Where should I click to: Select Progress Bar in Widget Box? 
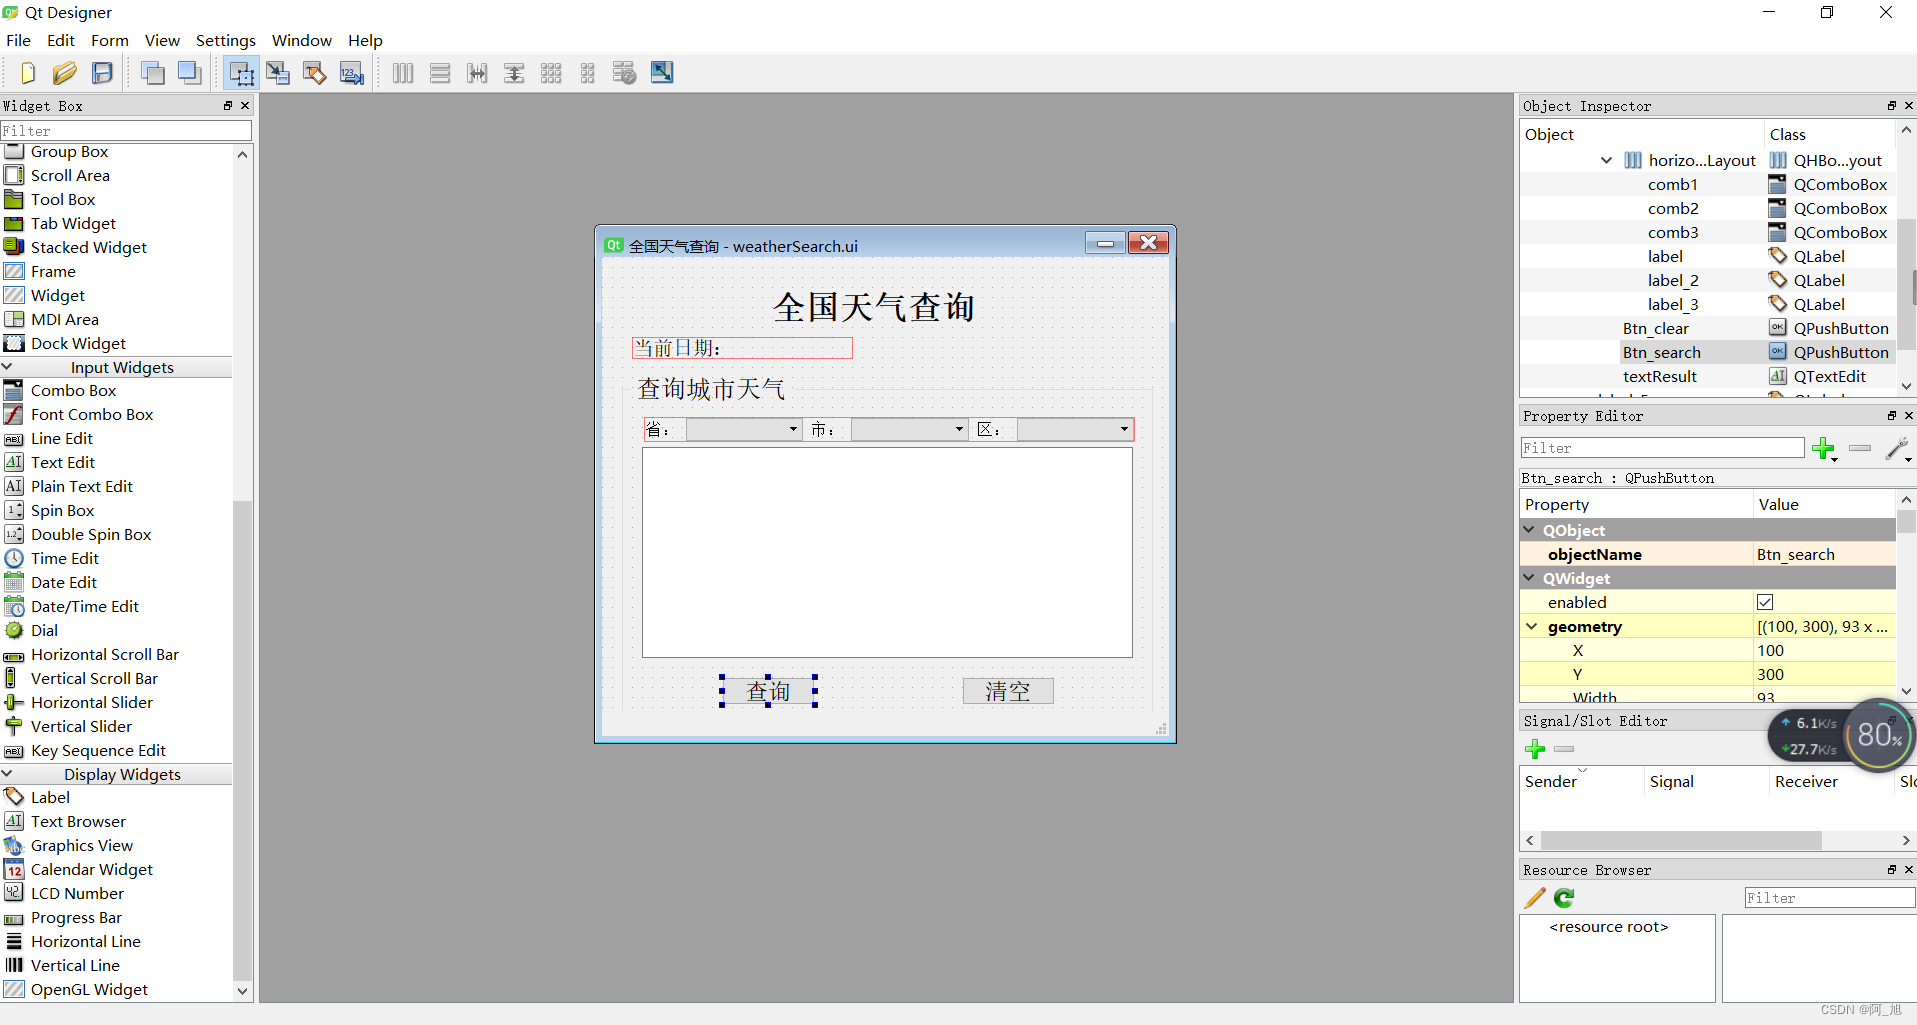[76, 918]
